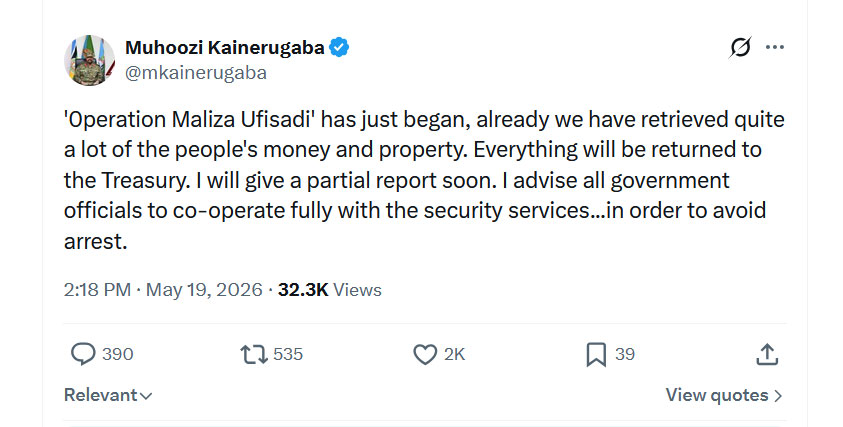Image resolution: width=843 pixels, height=427 pixels.
Task: Click the blue verified badge
Action: [x=339, y=47]
